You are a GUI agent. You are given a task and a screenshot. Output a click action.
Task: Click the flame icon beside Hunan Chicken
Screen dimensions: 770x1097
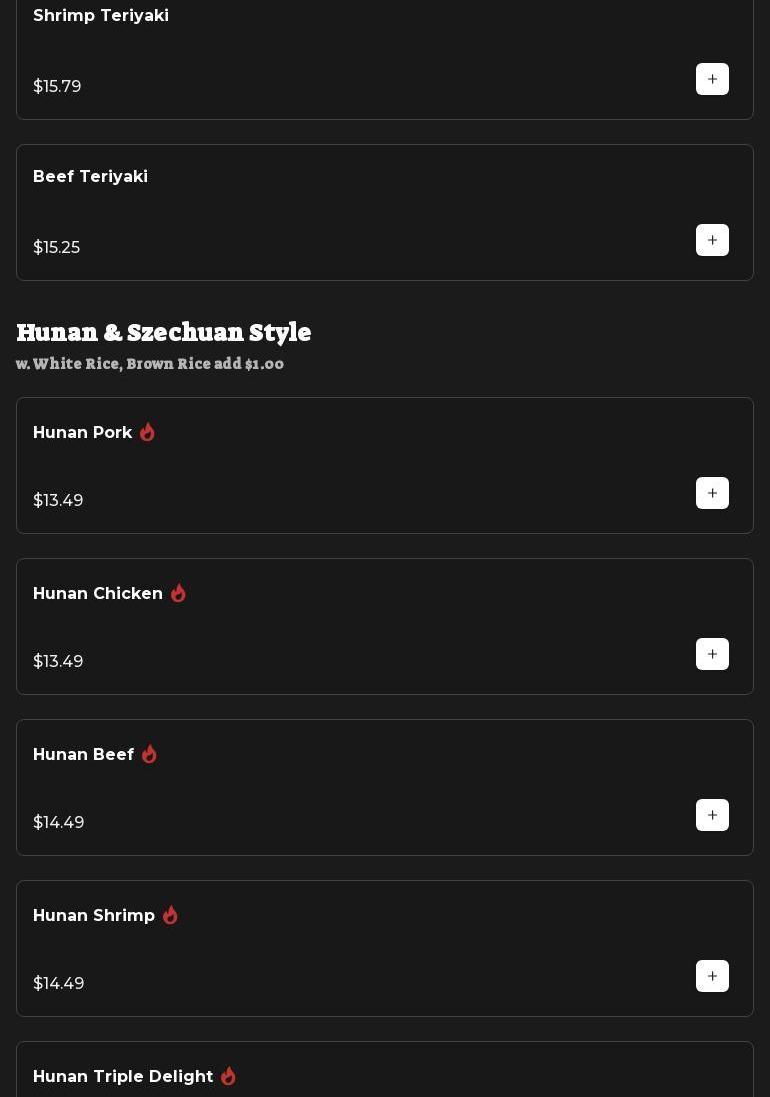[178, 593]
